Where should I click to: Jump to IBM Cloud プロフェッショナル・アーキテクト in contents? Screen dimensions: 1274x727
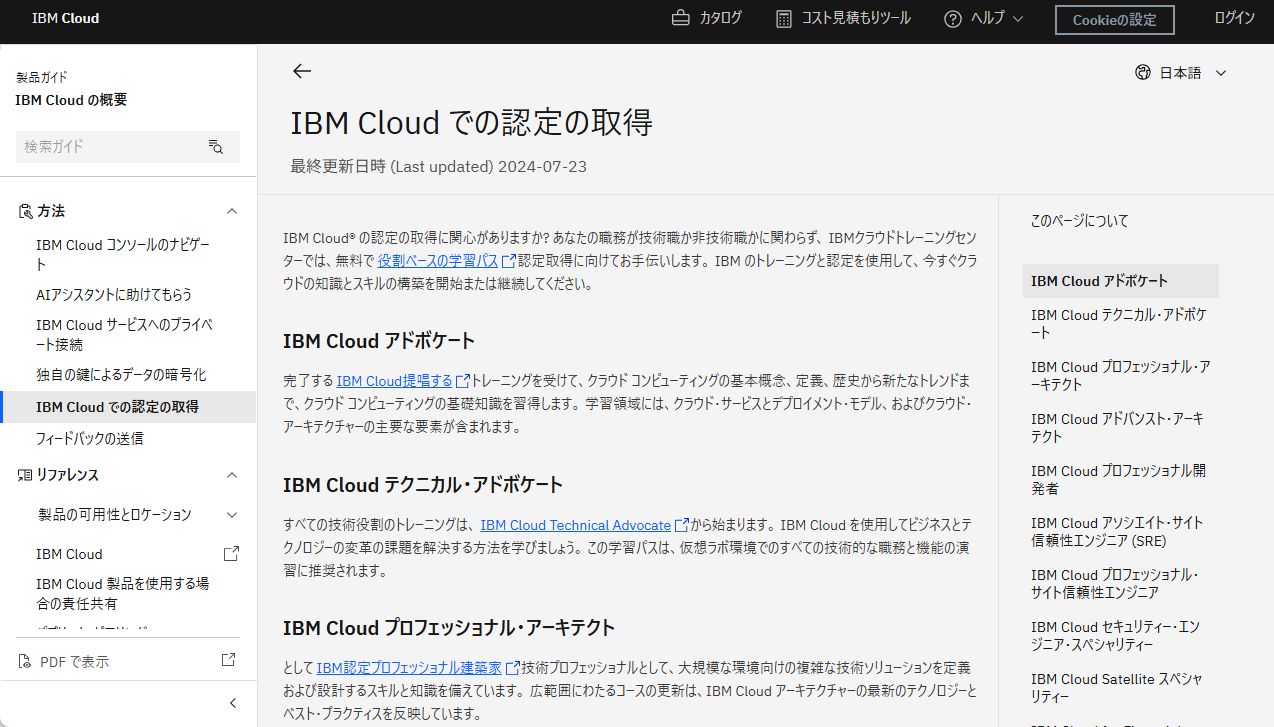(x=1121, y=376)
